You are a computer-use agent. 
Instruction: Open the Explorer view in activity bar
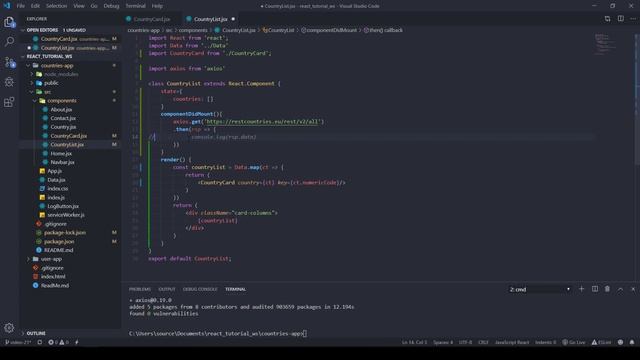(x=9, y=22)
